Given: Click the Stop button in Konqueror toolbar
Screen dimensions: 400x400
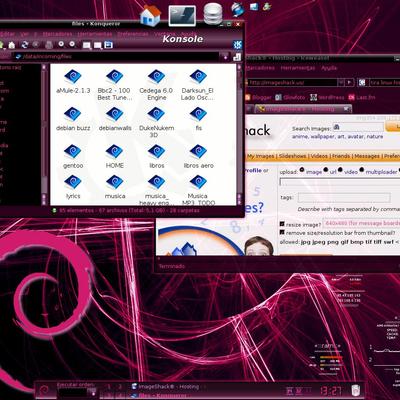Looking at the screenshot, I should pos(36,45).
